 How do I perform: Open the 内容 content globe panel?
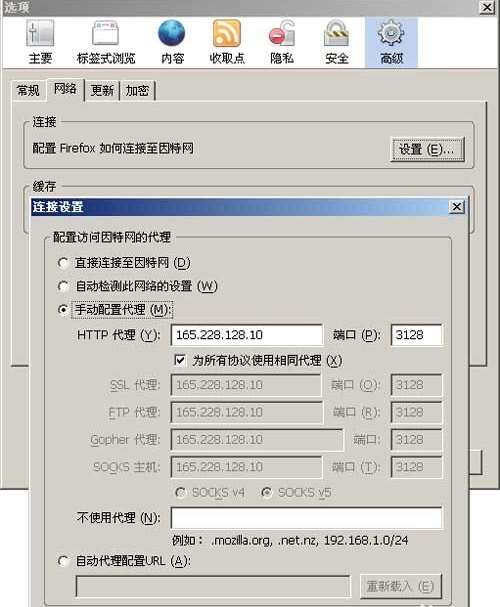tap(172, 43)
